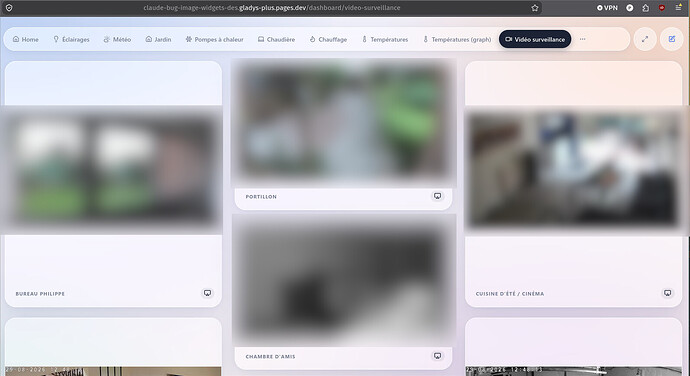Click the BUREAU PHILIPPE camera label

40,294
